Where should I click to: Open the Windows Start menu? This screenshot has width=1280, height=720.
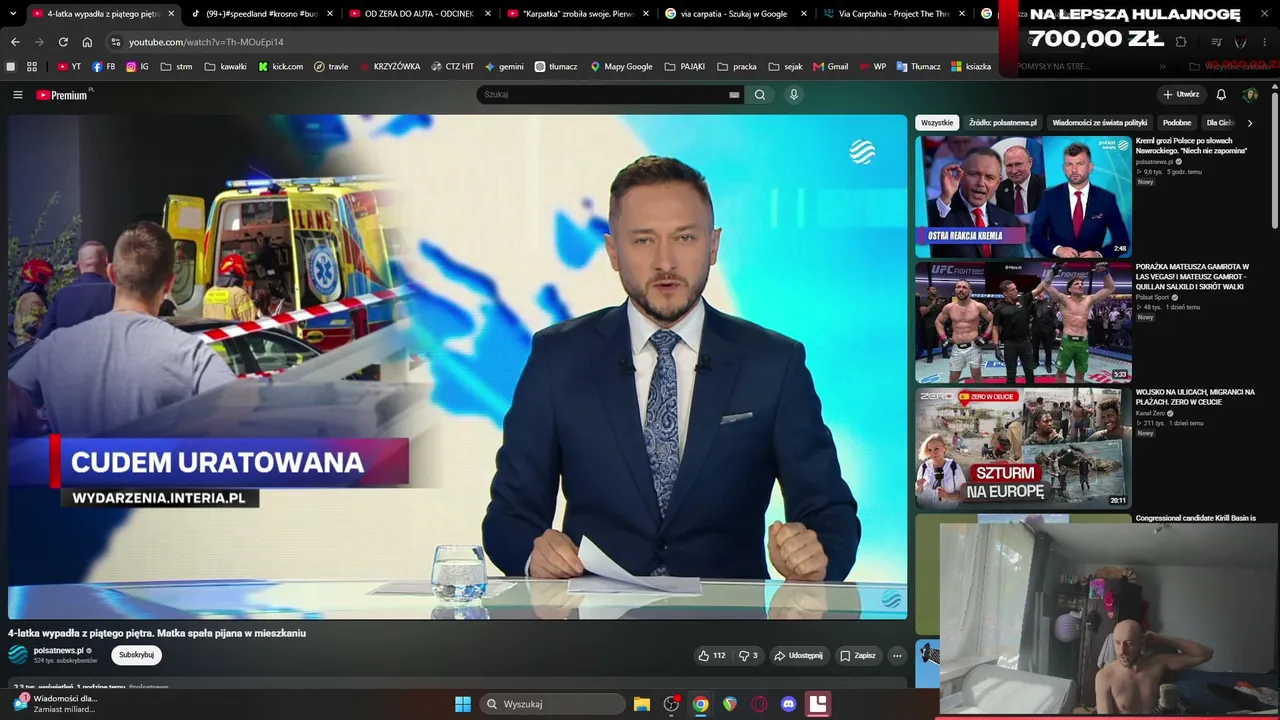coord(463,704)
